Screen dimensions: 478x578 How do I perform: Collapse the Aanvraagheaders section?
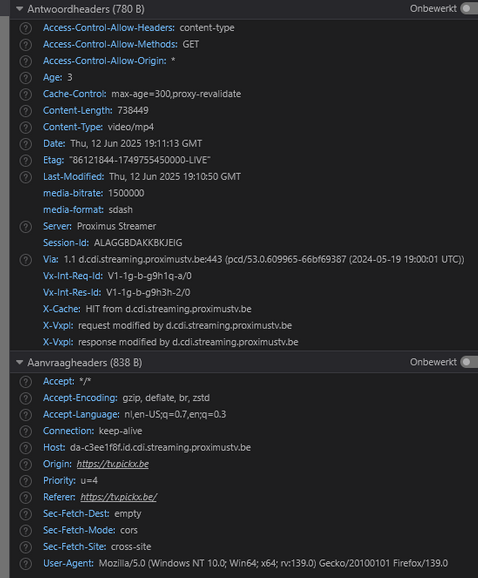coord(19,362)
